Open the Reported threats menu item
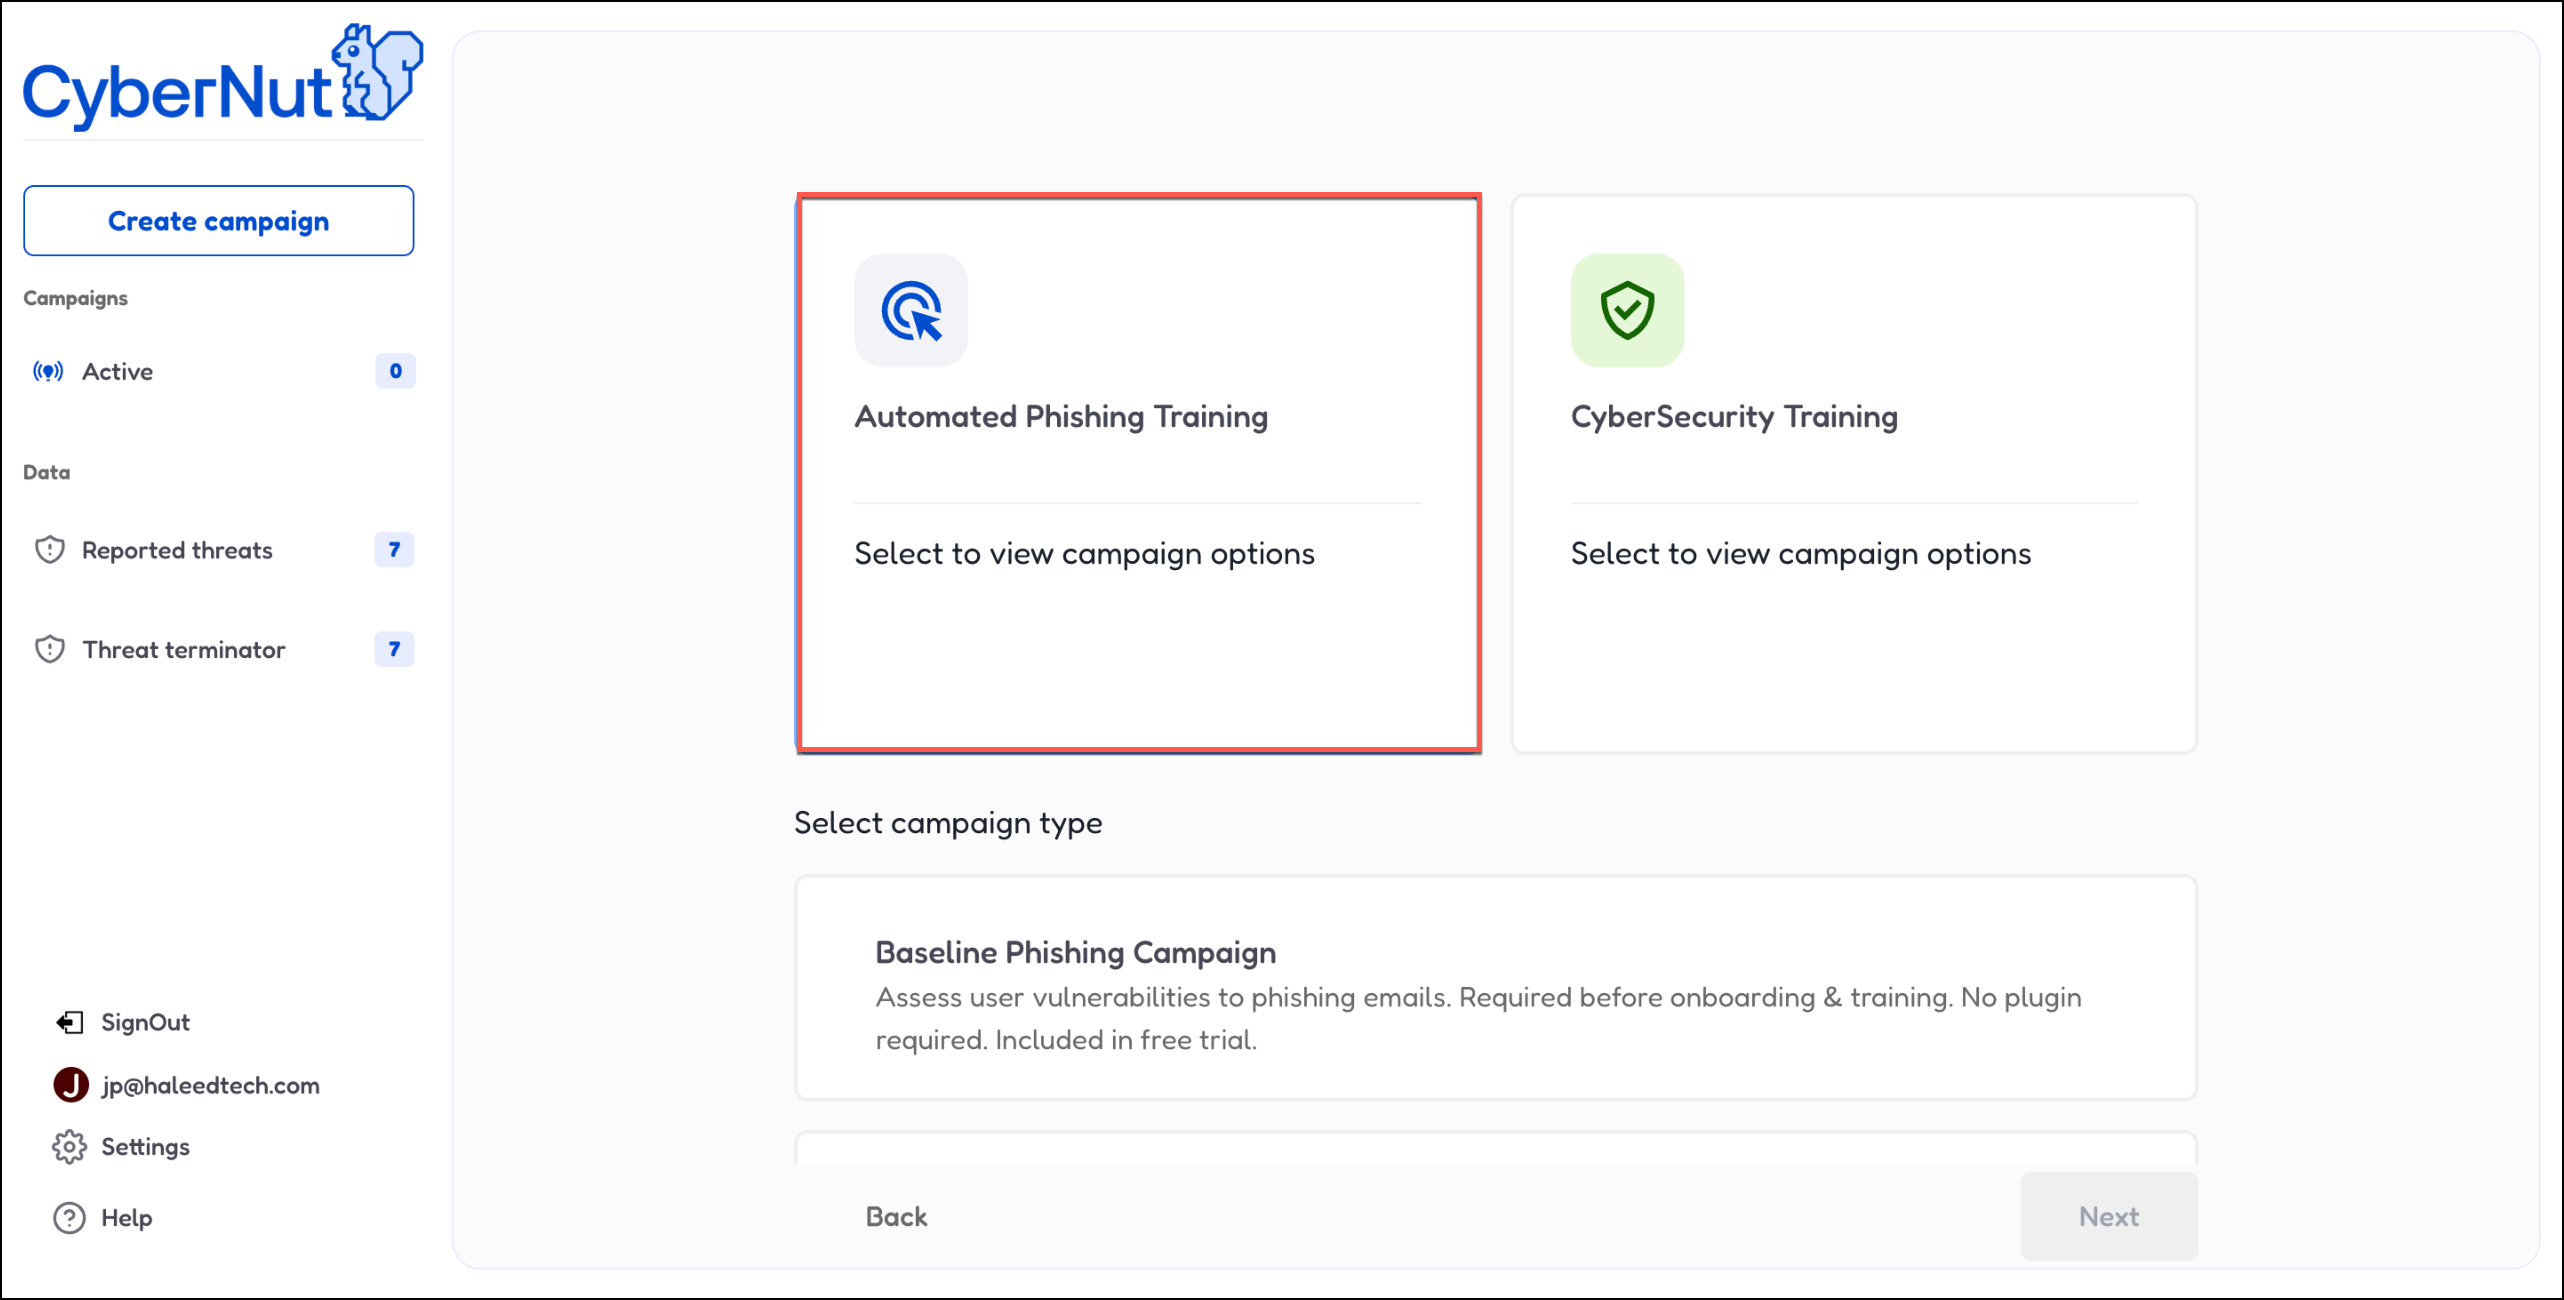Image resolution: width=2564 pixels, height=1300 pixels. [x=177, y=550]
